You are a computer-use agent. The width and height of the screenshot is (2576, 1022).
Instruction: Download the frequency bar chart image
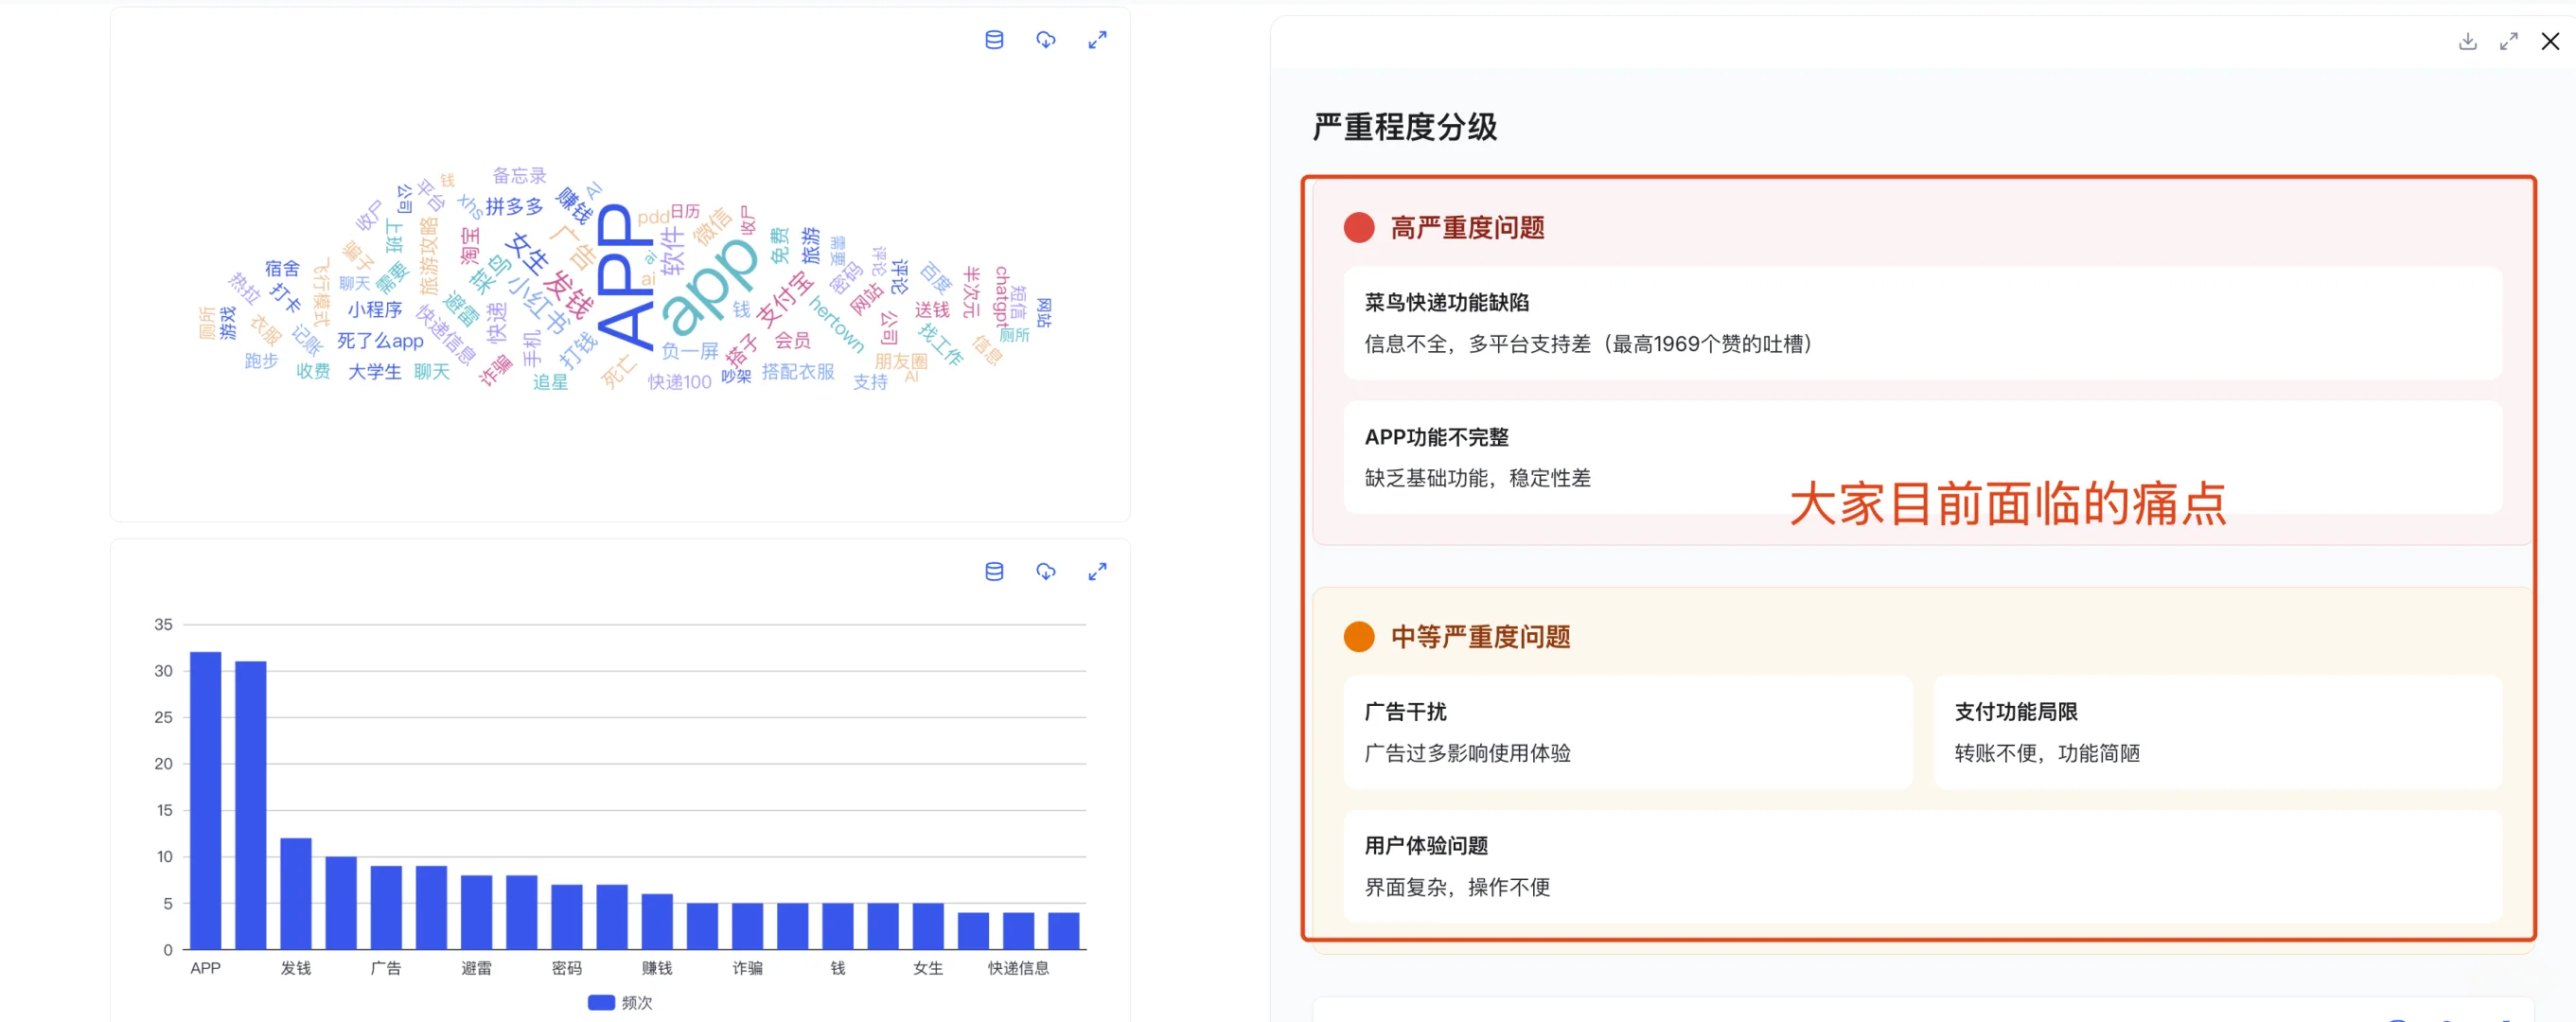1045,571
